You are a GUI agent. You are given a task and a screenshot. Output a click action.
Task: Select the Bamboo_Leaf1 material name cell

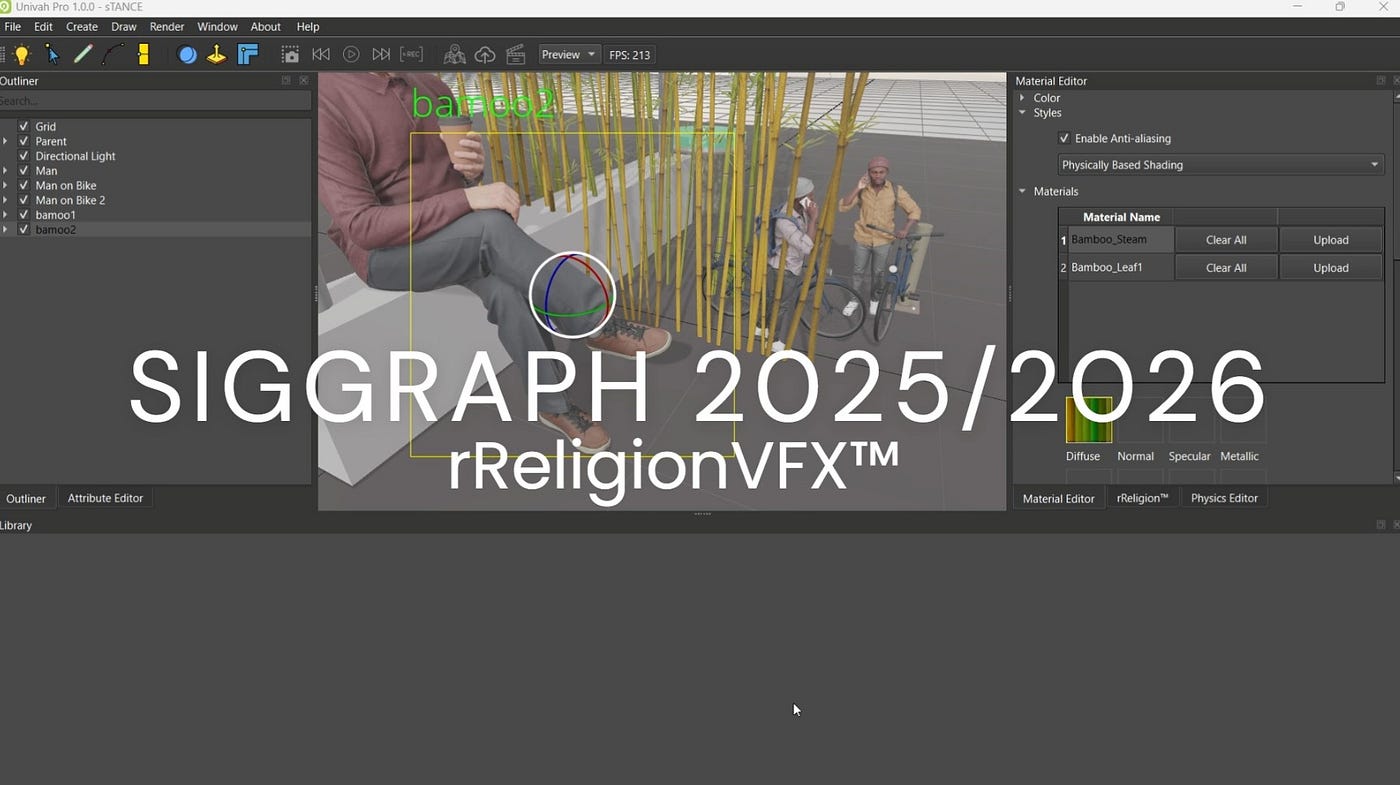pos(1121,268)
